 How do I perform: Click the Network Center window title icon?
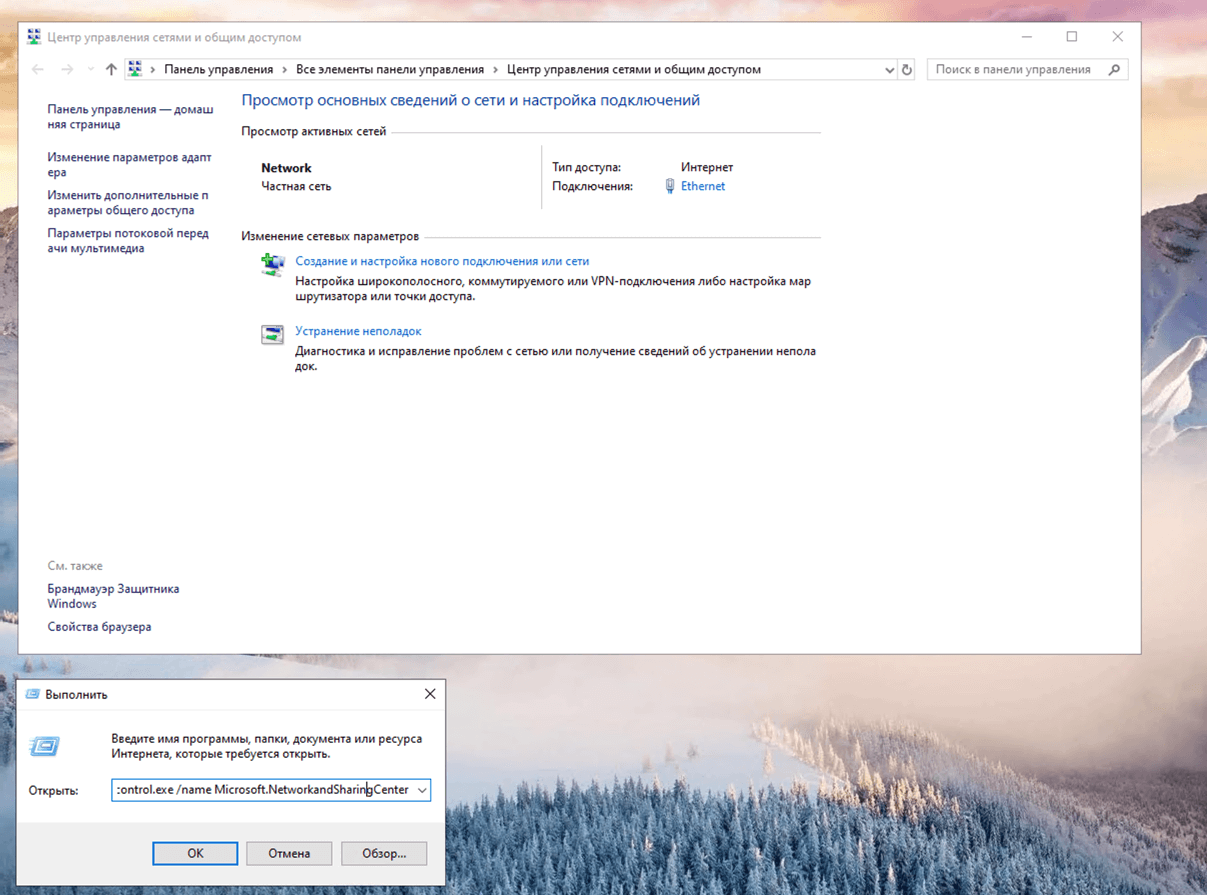pyautogui.click(x=34, y=37)
